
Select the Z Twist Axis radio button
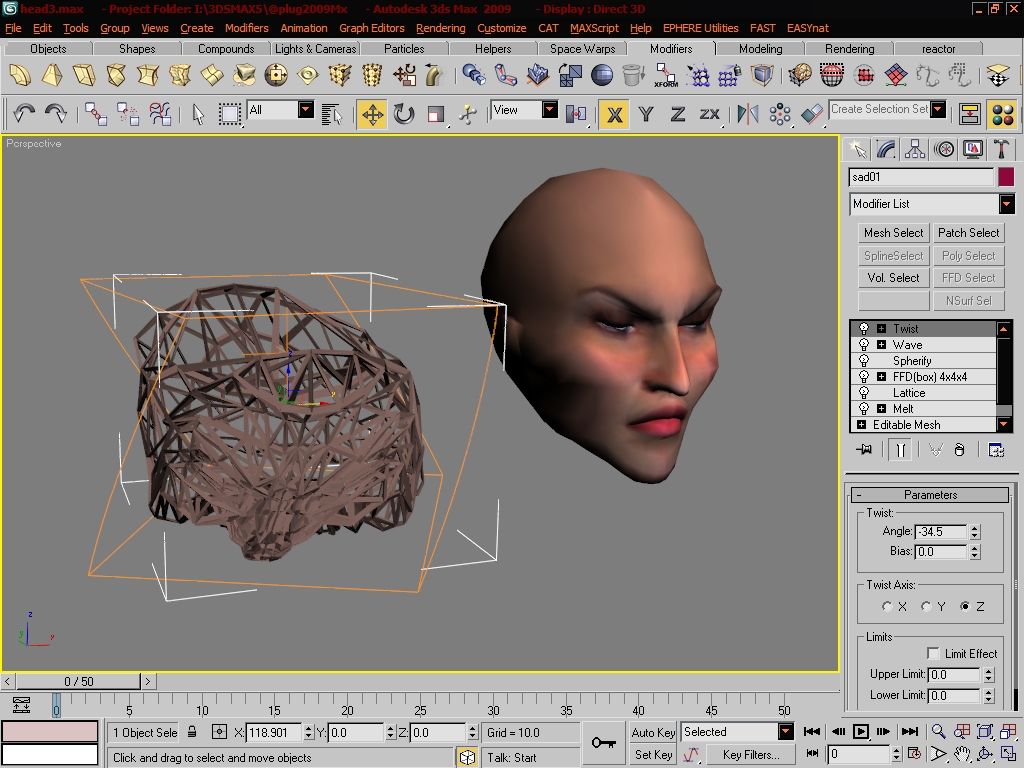[x=965, y=607]
